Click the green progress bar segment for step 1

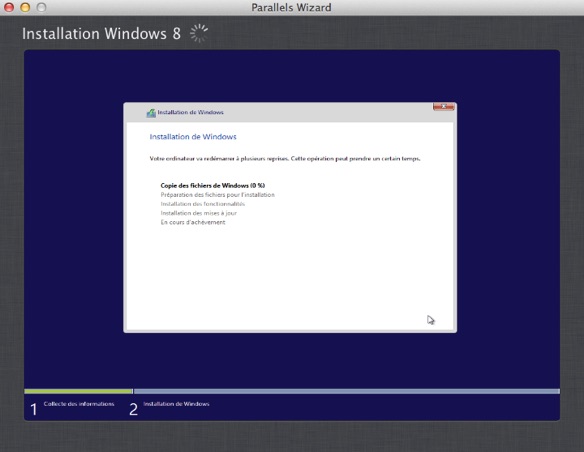tap(78, 391)
